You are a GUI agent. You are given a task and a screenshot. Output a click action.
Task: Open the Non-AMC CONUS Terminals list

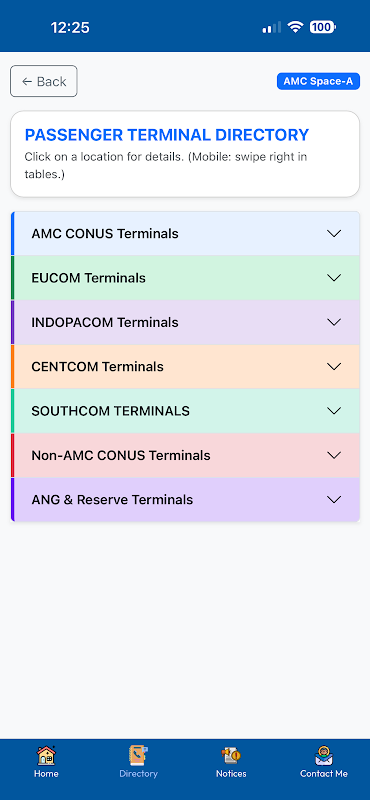(185, 456)
